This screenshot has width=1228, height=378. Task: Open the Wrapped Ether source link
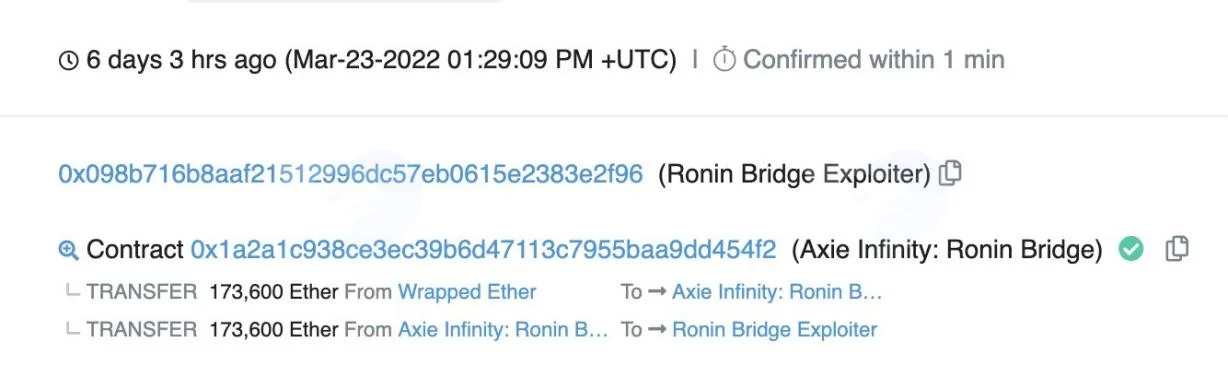tap(467, 292)
